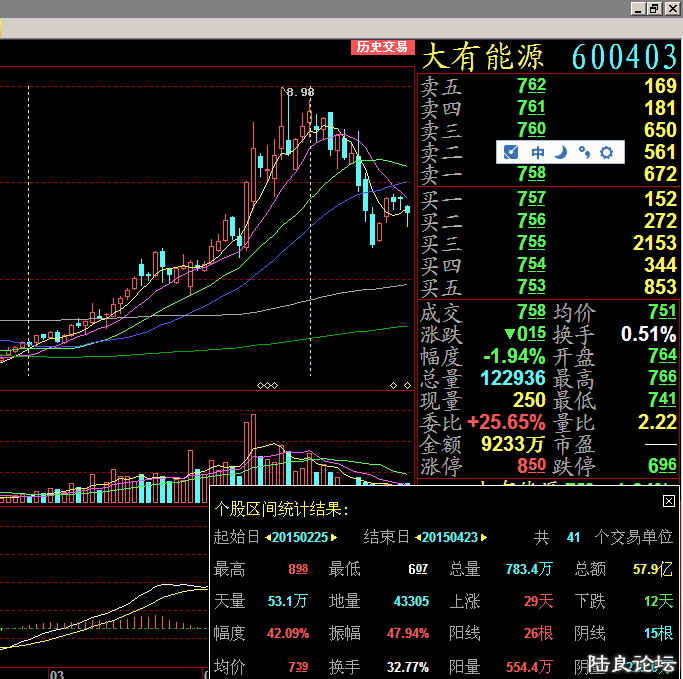683x679 pixels.
Task: Click the rightmost diamond marker under the candlesticks
Action: click(x=407, y=385)
